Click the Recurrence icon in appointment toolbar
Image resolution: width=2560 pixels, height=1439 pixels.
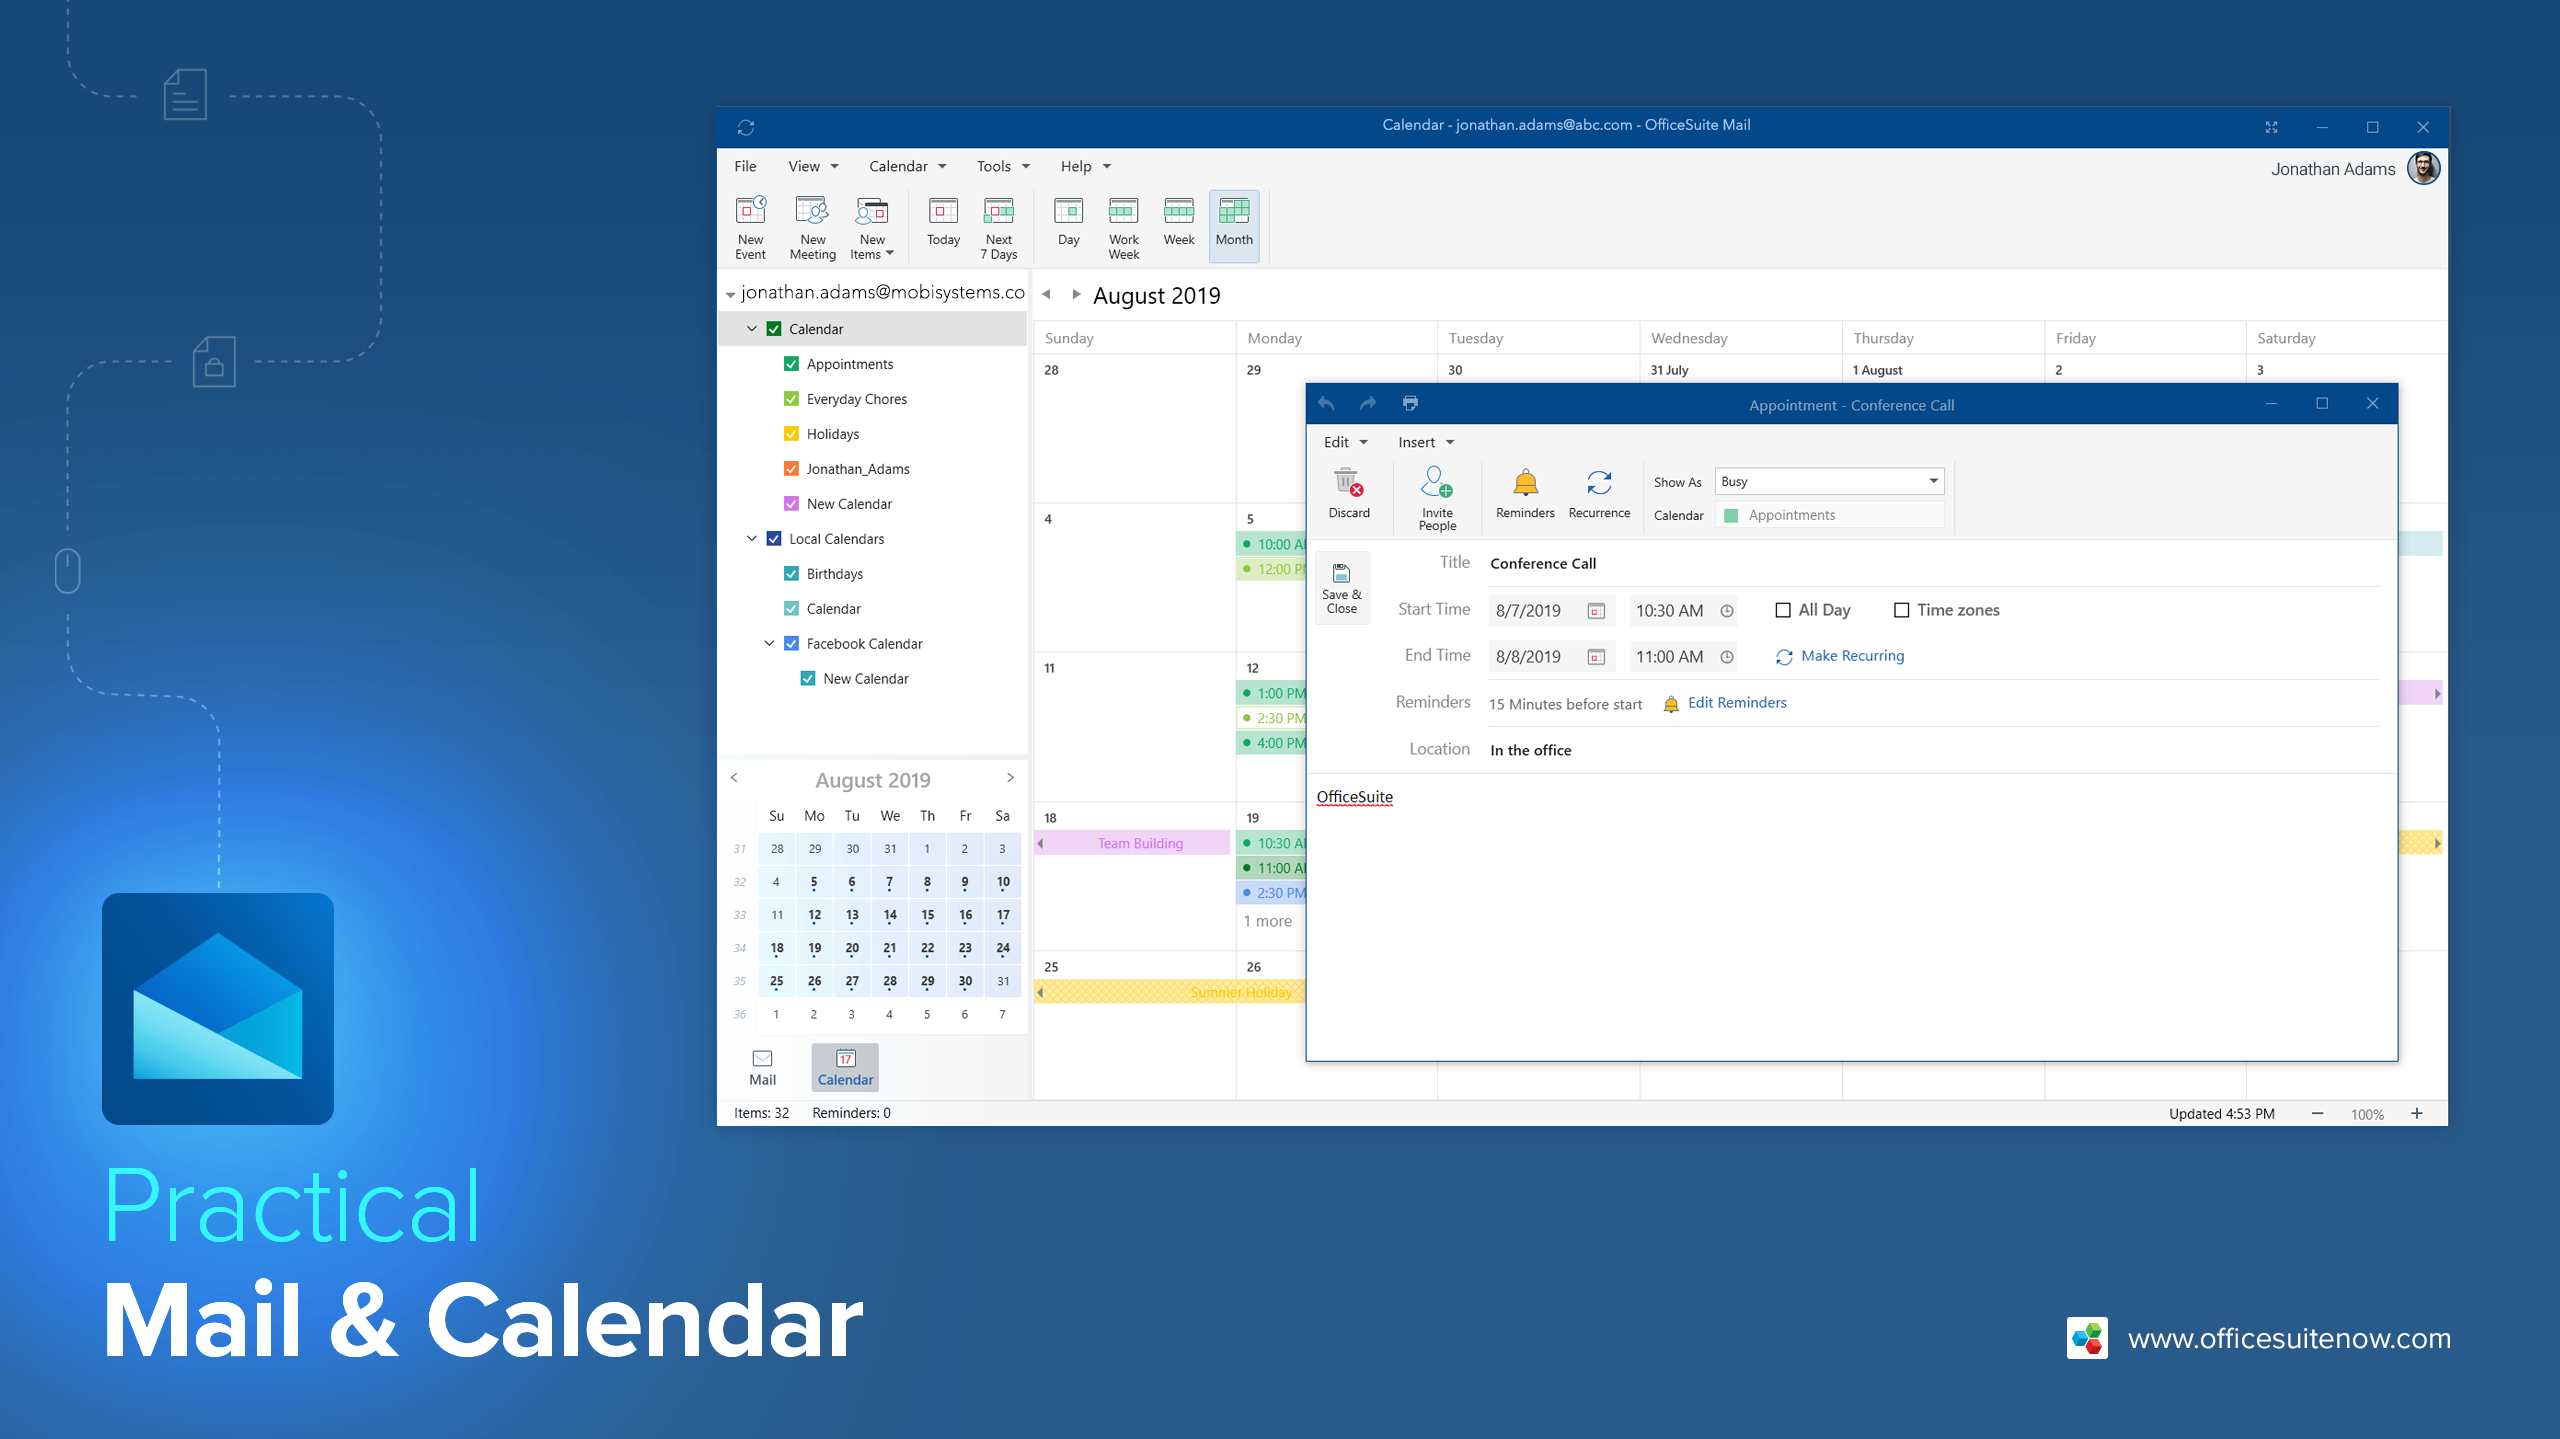(x=1595, y=493)
